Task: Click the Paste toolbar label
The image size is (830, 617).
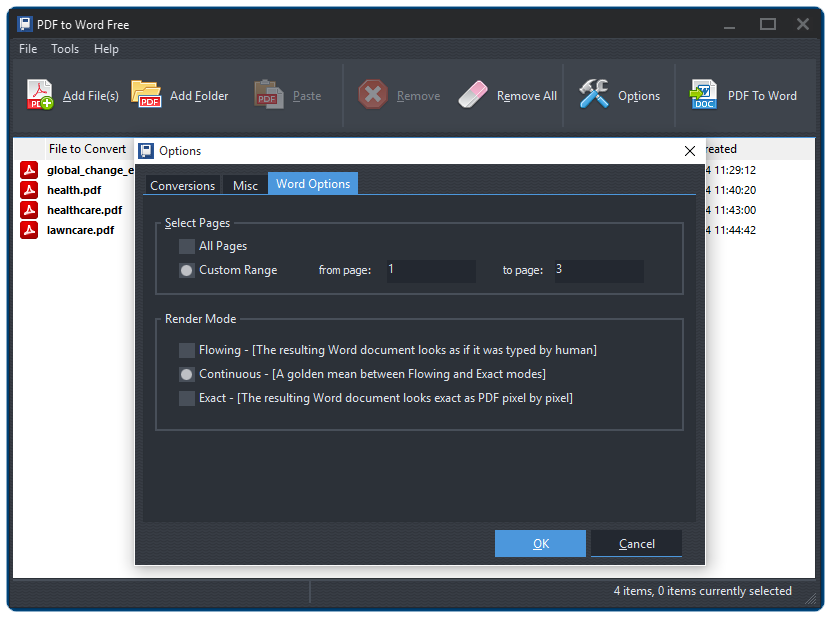Action: (307, 96)
